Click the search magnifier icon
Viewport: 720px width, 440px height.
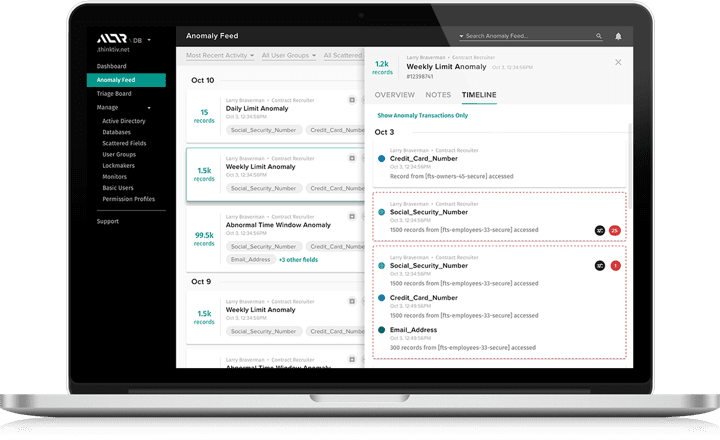599,36
